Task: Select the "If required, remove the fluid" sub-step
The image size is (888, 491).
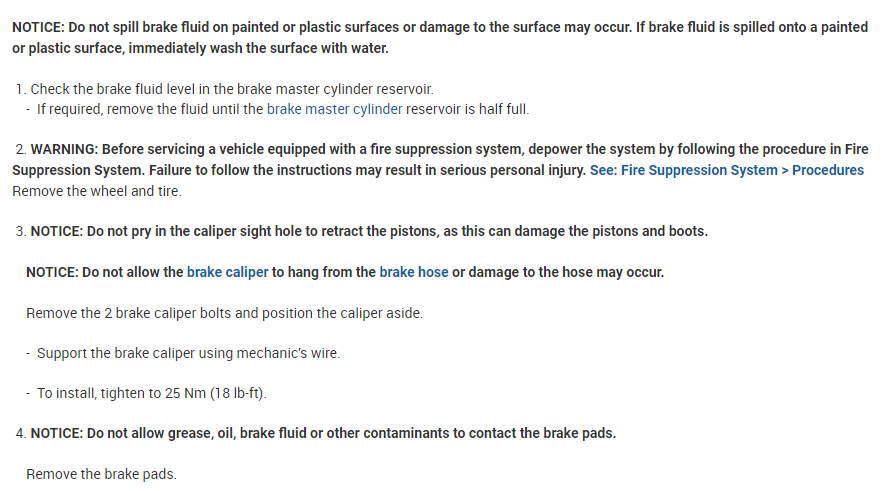Action: 150,109
